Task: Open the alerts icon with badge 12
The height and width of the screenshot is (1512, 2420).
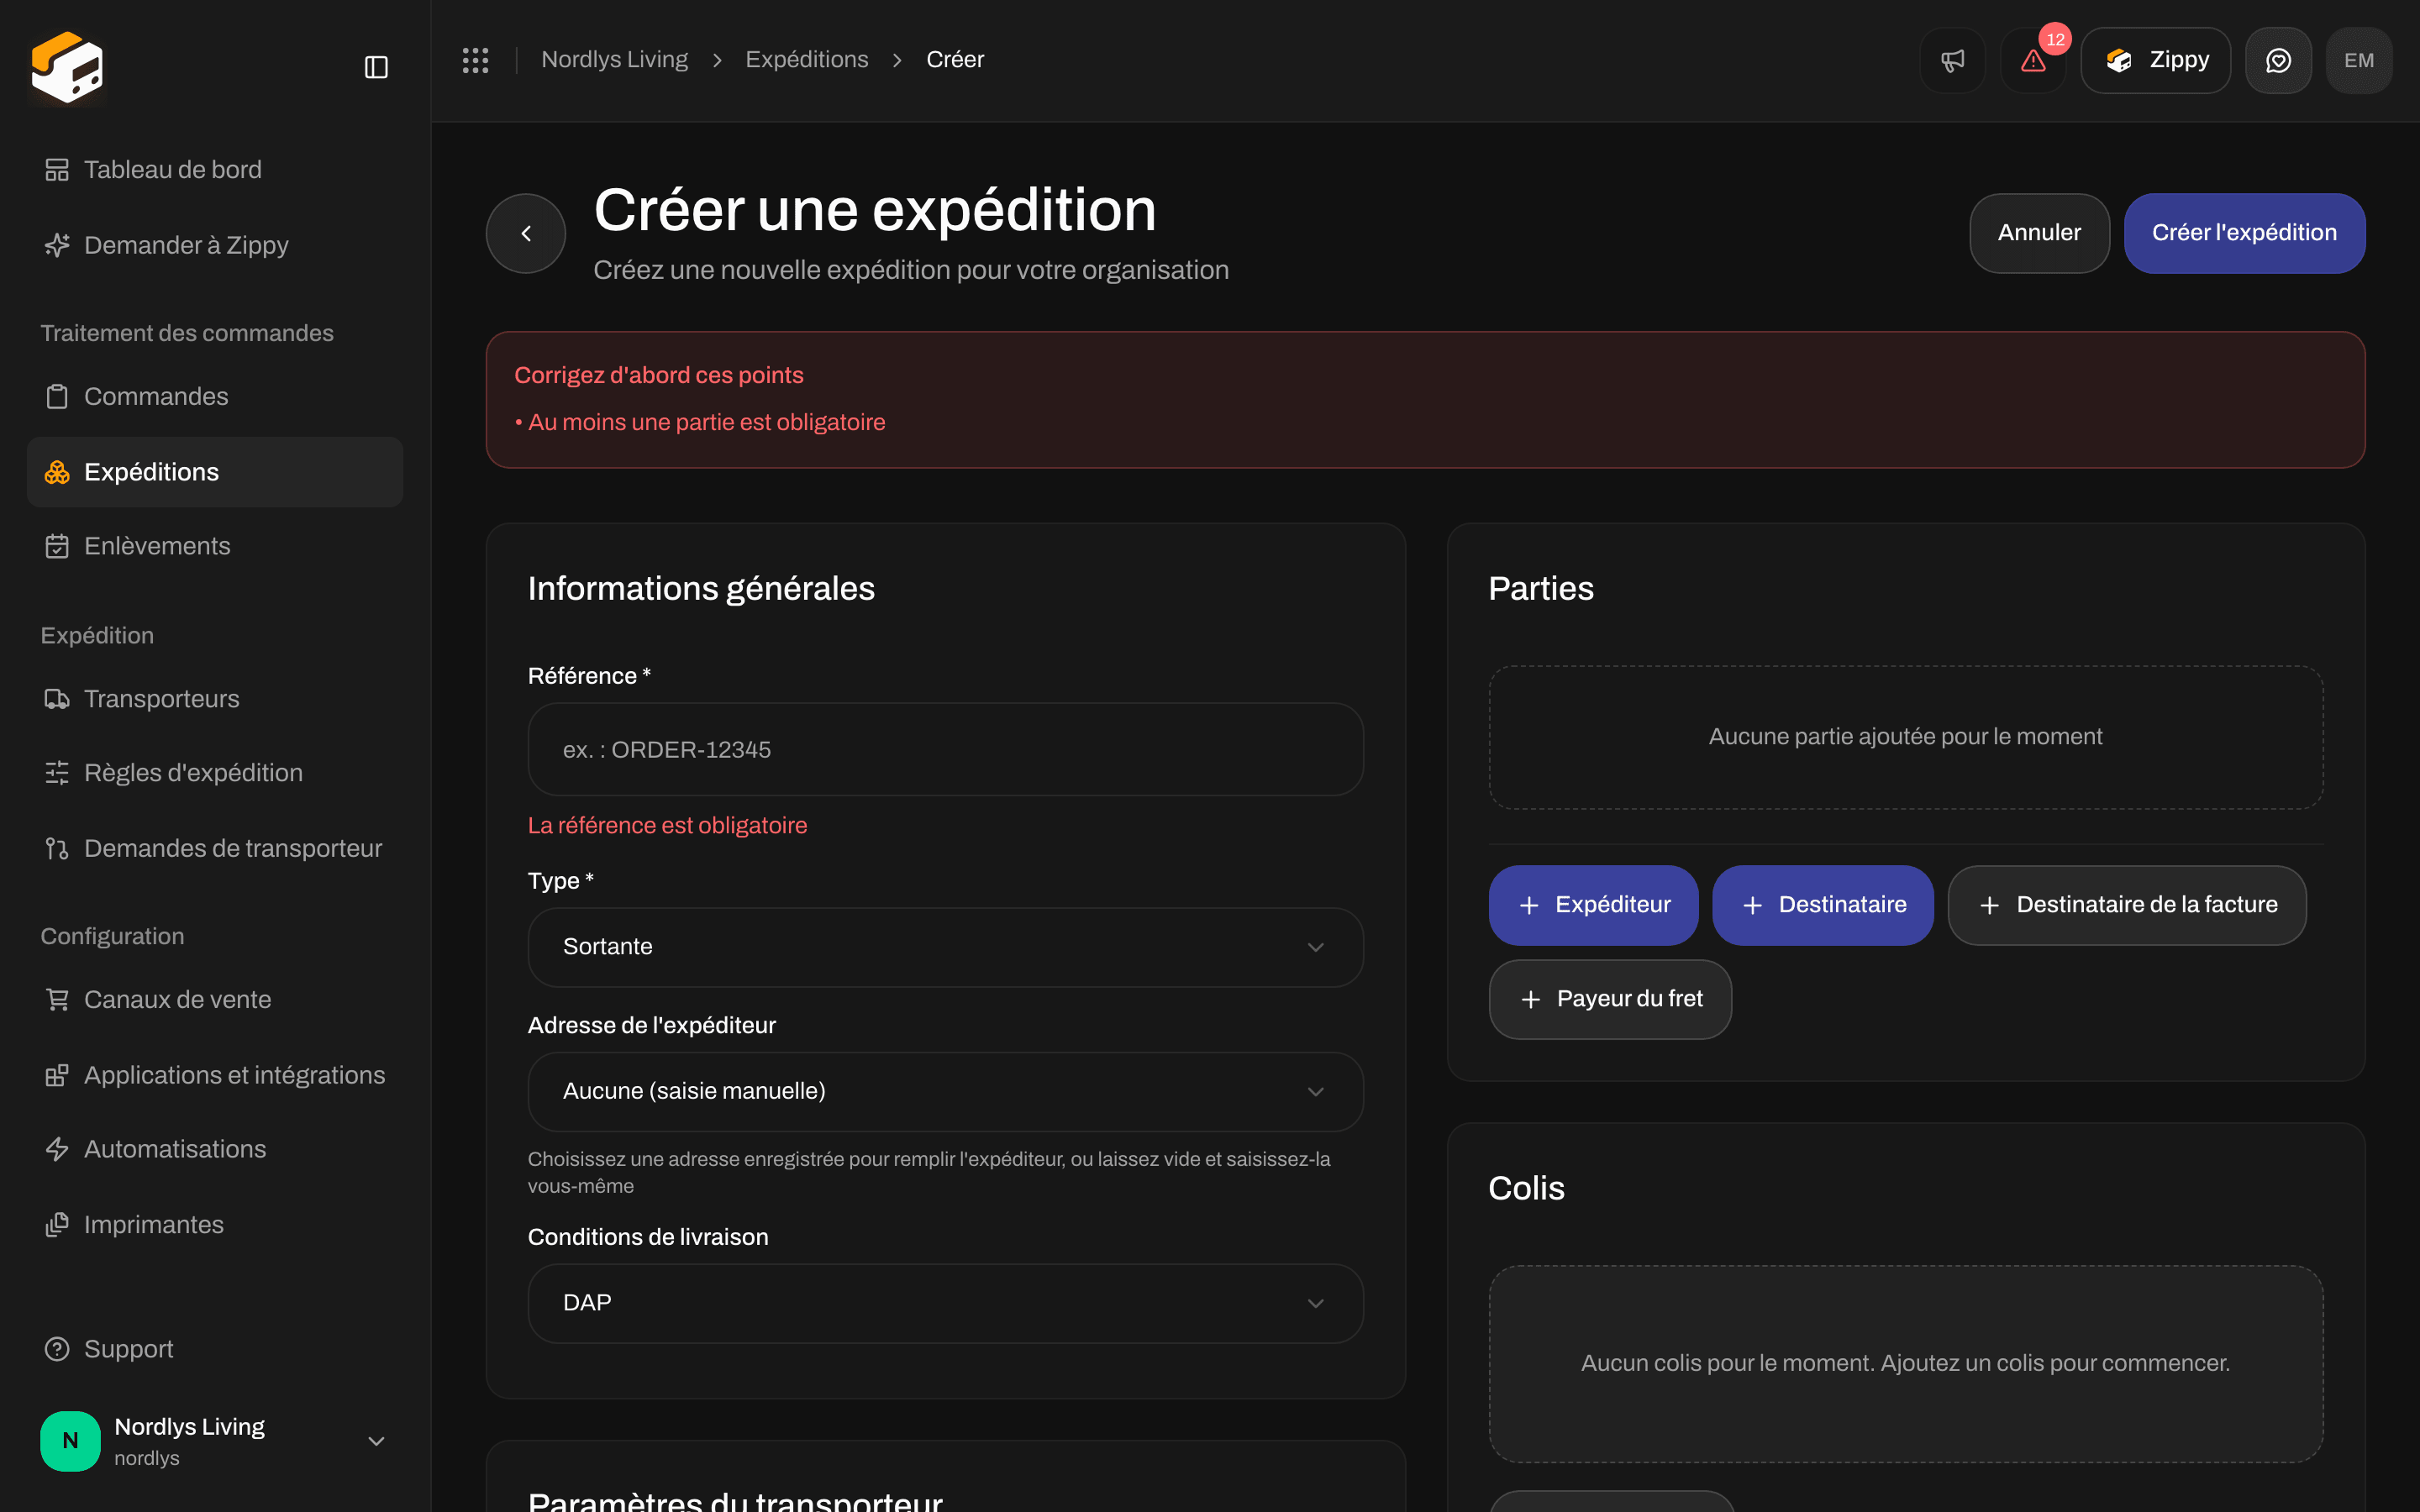Action: 2033,60
